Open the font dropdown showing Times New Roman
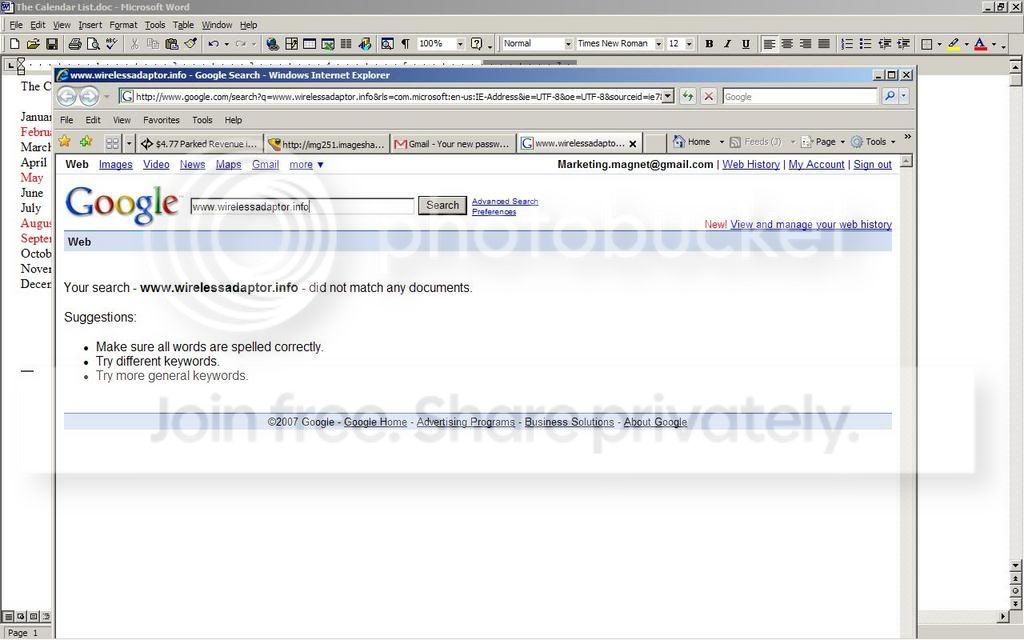The height and width of the screenshot is (640, 1024). (x=658, y=44)
